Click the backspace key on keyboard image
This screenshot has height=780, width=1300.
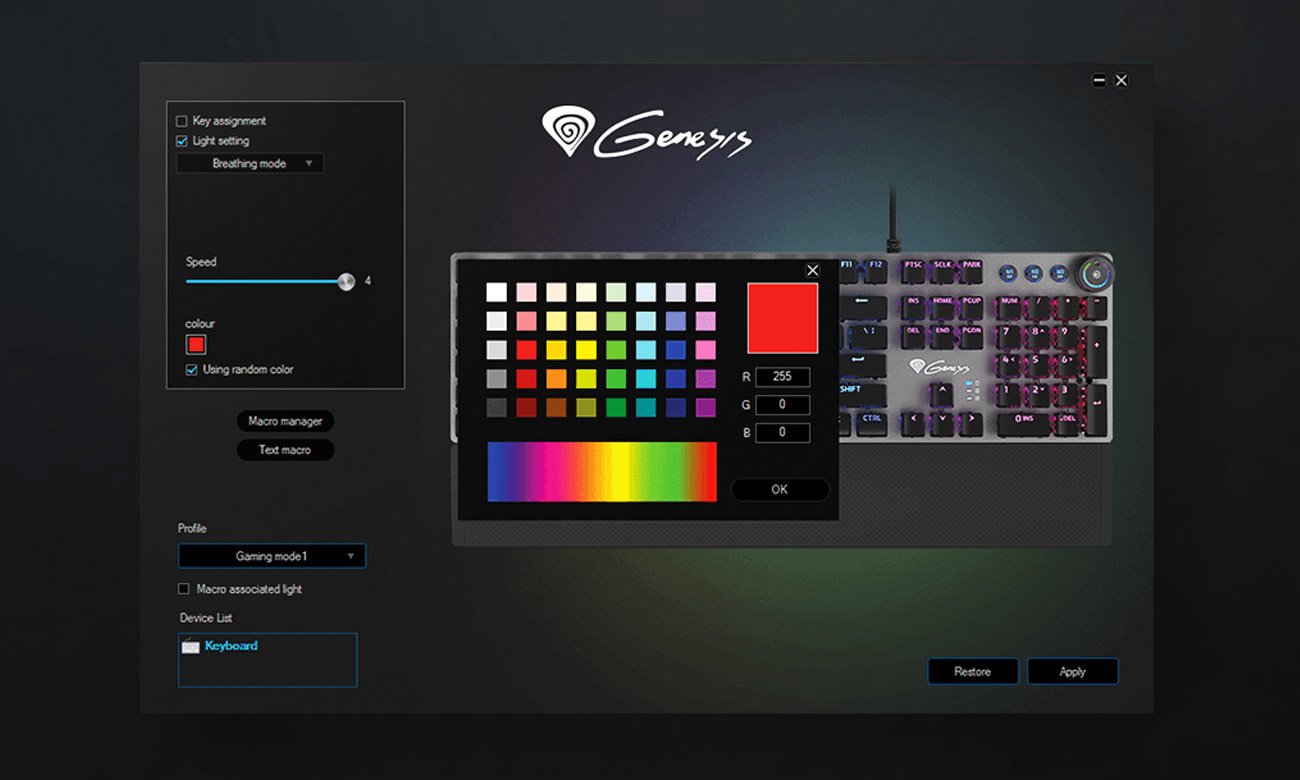click(x=863, y=308)
